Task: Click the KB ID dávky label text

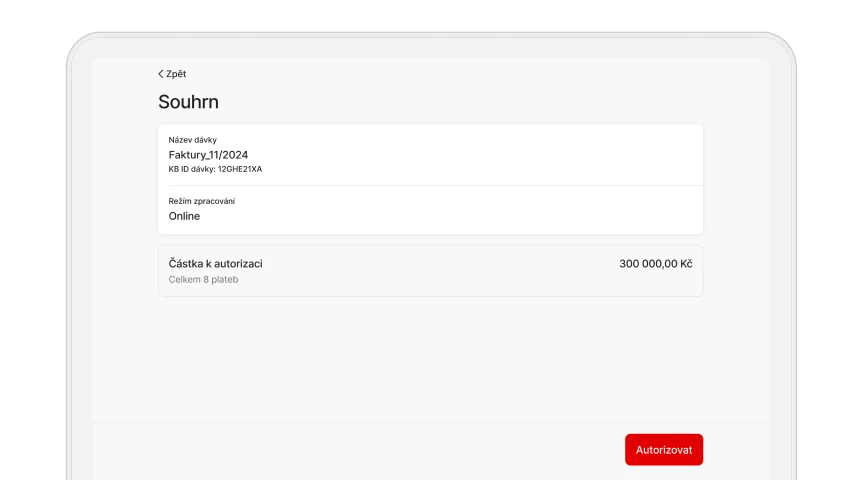Action: point(191,170)
